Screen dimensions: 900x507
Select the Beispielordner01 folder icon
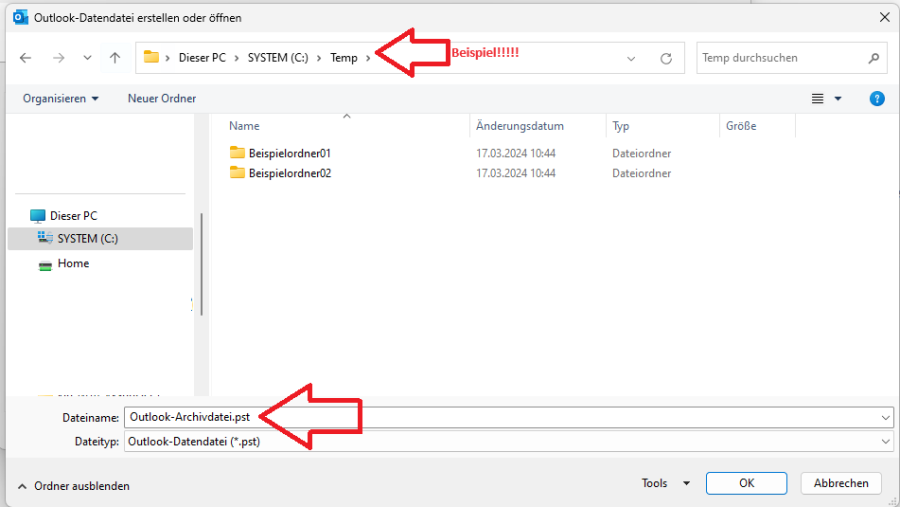[237, 152]
